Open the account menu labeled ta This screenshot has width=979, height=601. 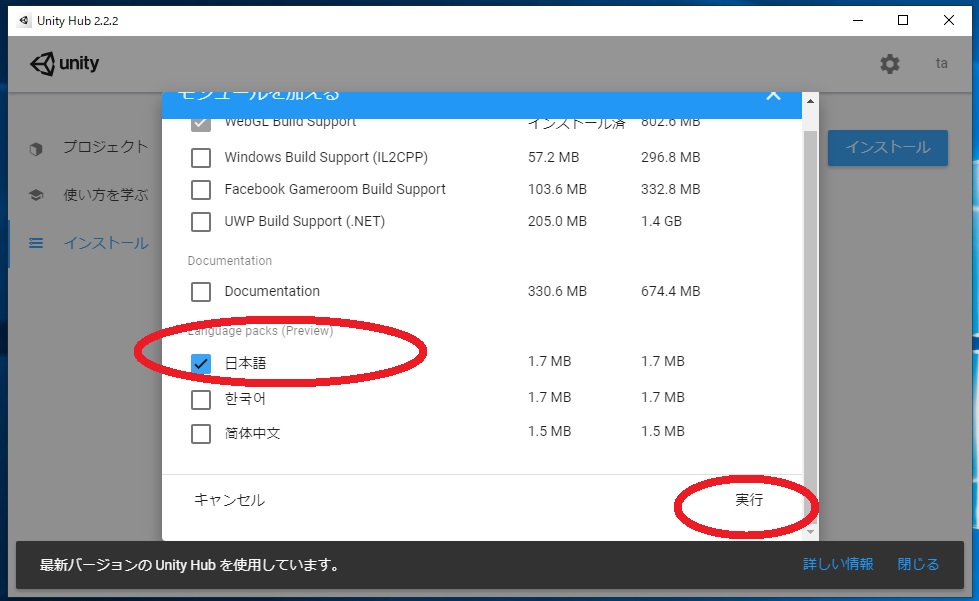(942, 64)
